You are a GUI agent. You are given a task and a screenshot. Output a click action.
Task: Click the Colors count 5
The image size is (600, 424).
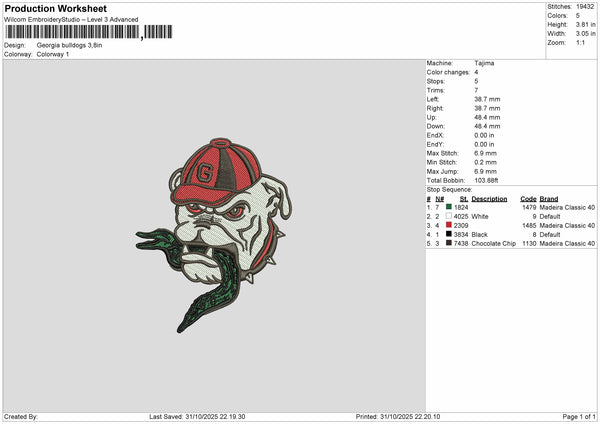tap(578, 16)
